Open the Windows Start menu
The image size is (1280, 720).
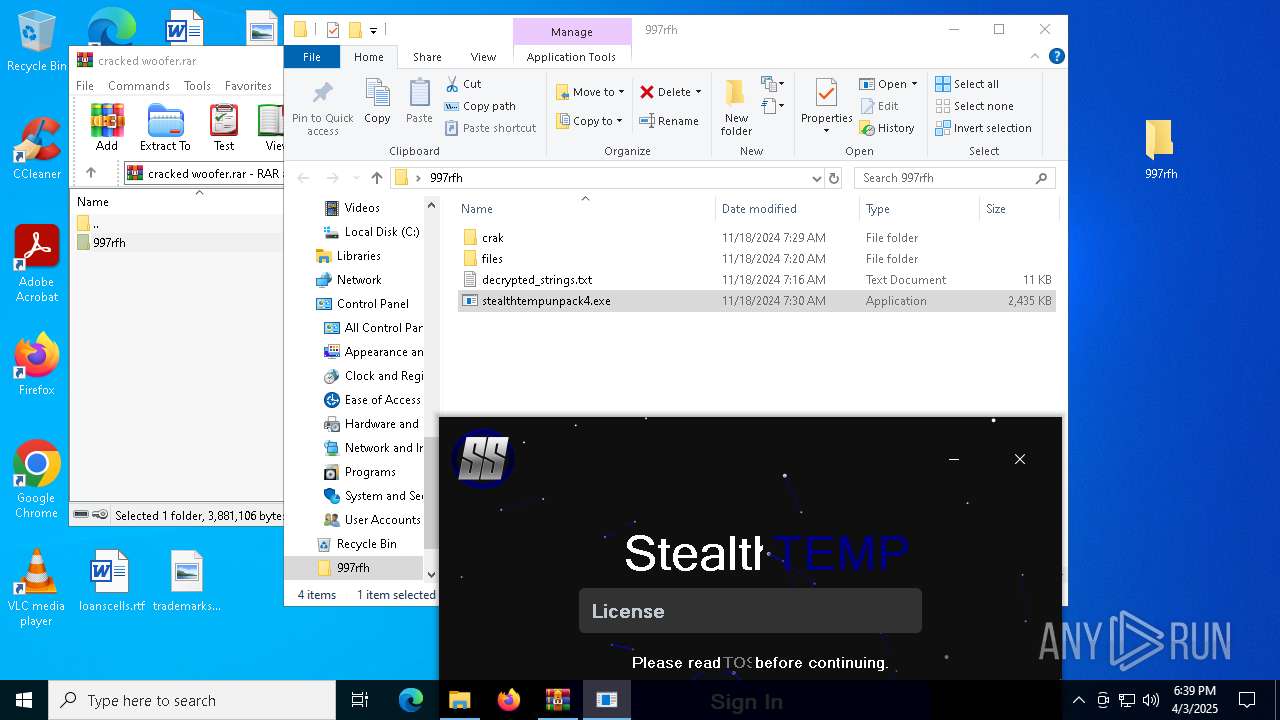(24, 700)
